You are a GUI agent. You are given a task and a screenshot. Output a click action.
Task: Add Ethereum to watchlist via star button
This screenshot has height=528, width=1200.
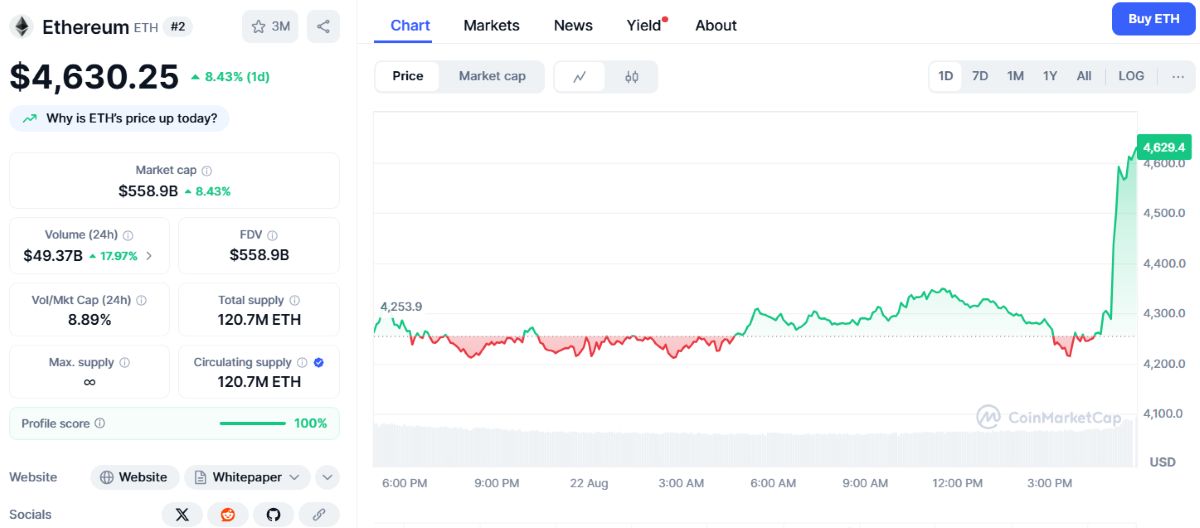[x=270, y=26]
